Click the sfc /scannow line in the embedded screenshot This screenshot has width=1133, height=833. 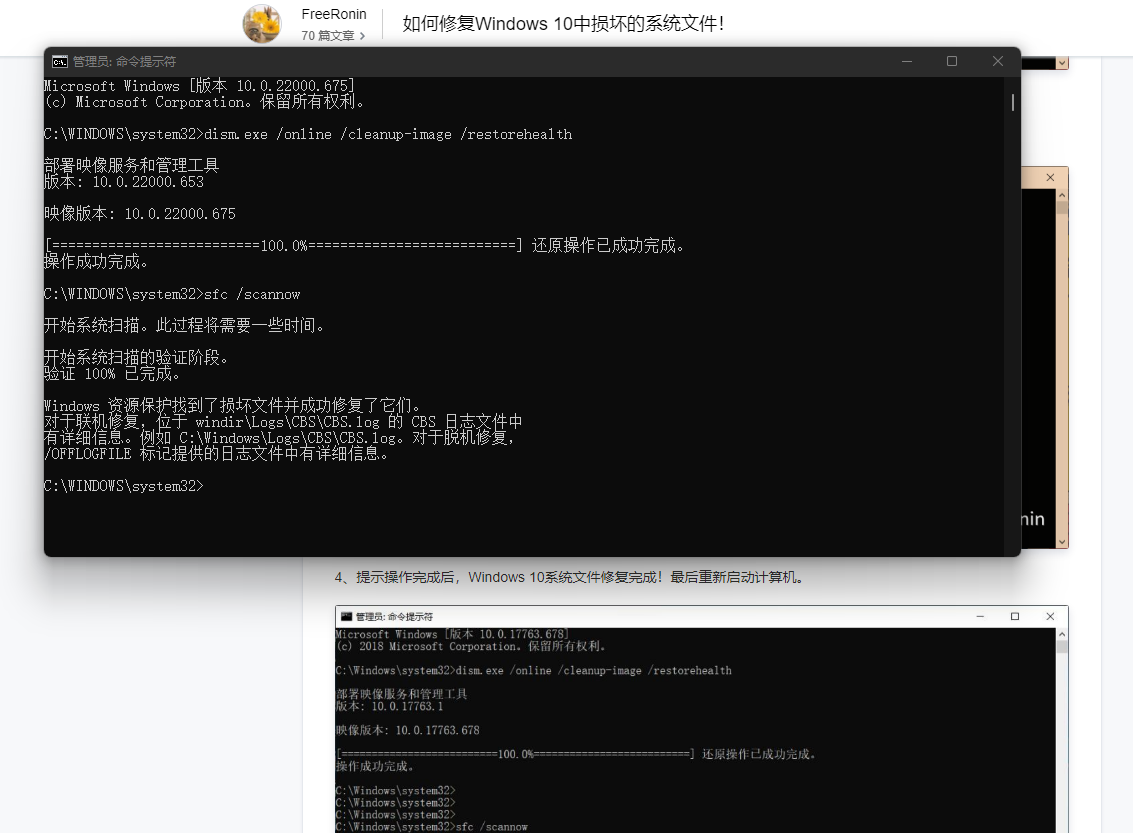click(x=431, y=826)
